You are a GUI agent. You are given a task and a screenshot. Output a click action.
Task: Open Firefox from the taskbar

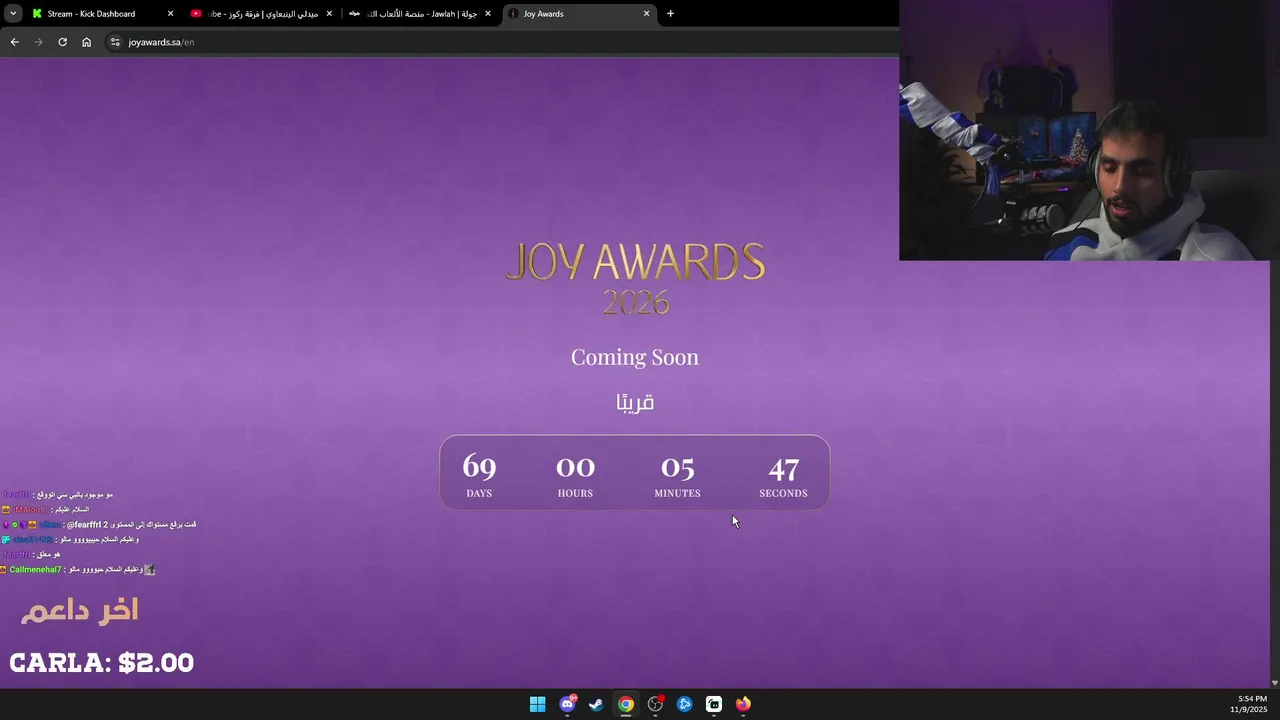pos(743,704)
